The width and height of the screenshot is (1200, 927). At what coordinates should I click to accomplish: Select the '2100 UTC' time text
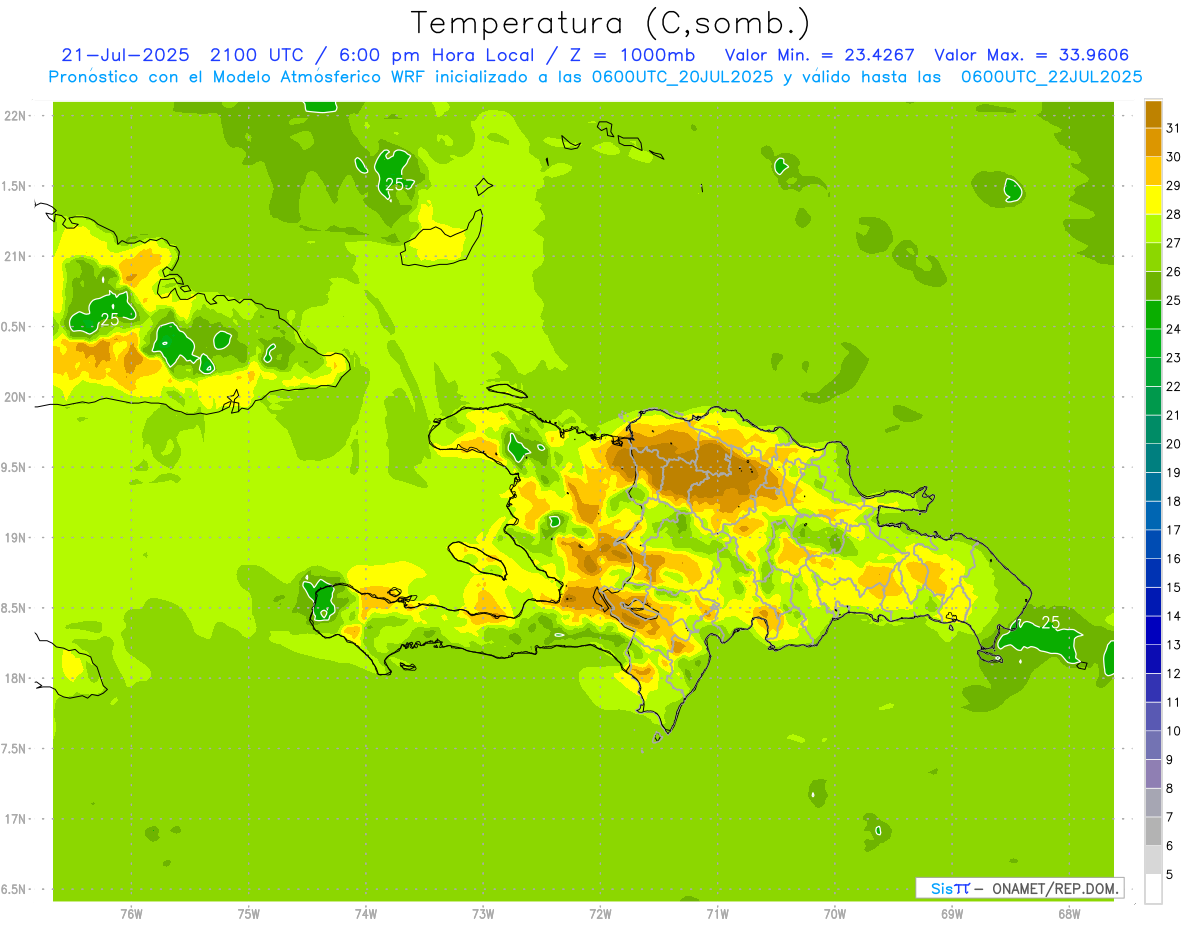(259, 55)
